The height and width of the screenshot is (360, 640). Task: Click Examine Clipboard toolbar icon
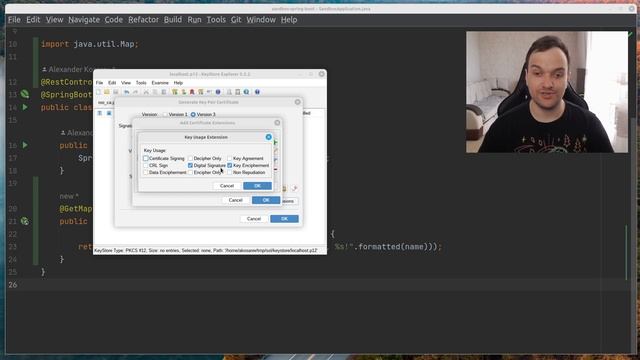click(238, 92)
